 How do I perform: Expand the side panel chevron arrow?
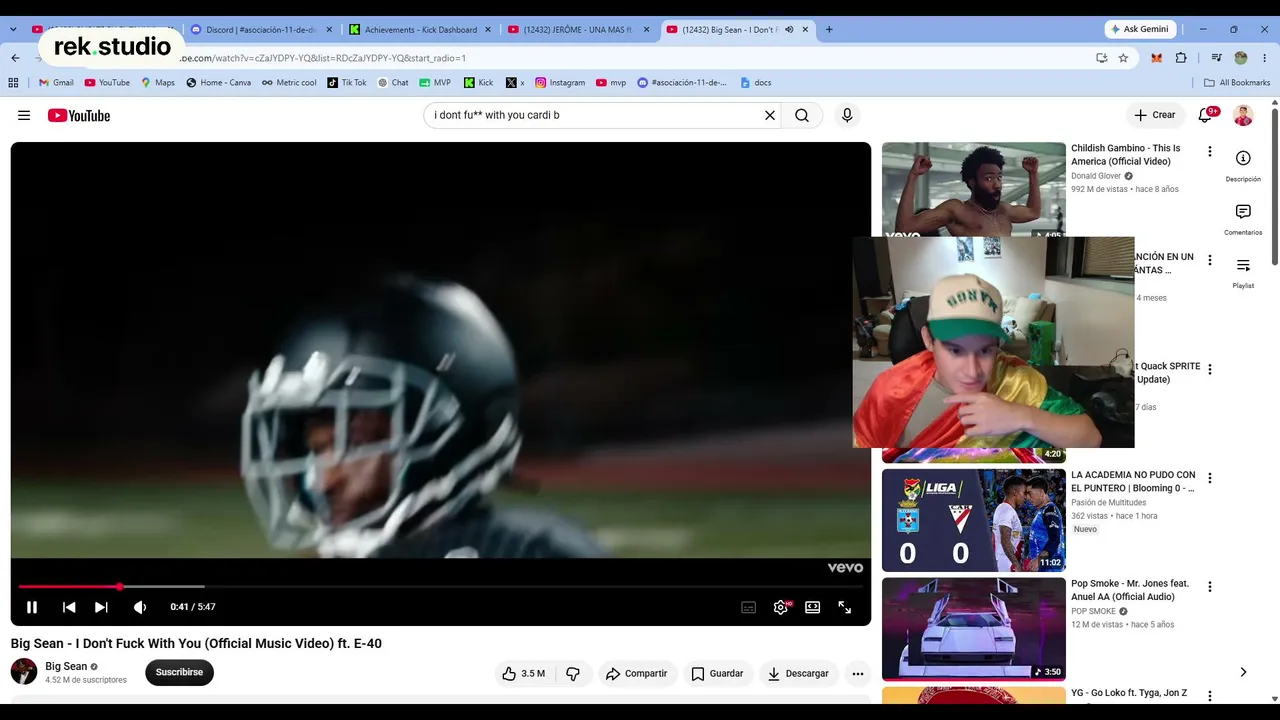pos(1243,672)
